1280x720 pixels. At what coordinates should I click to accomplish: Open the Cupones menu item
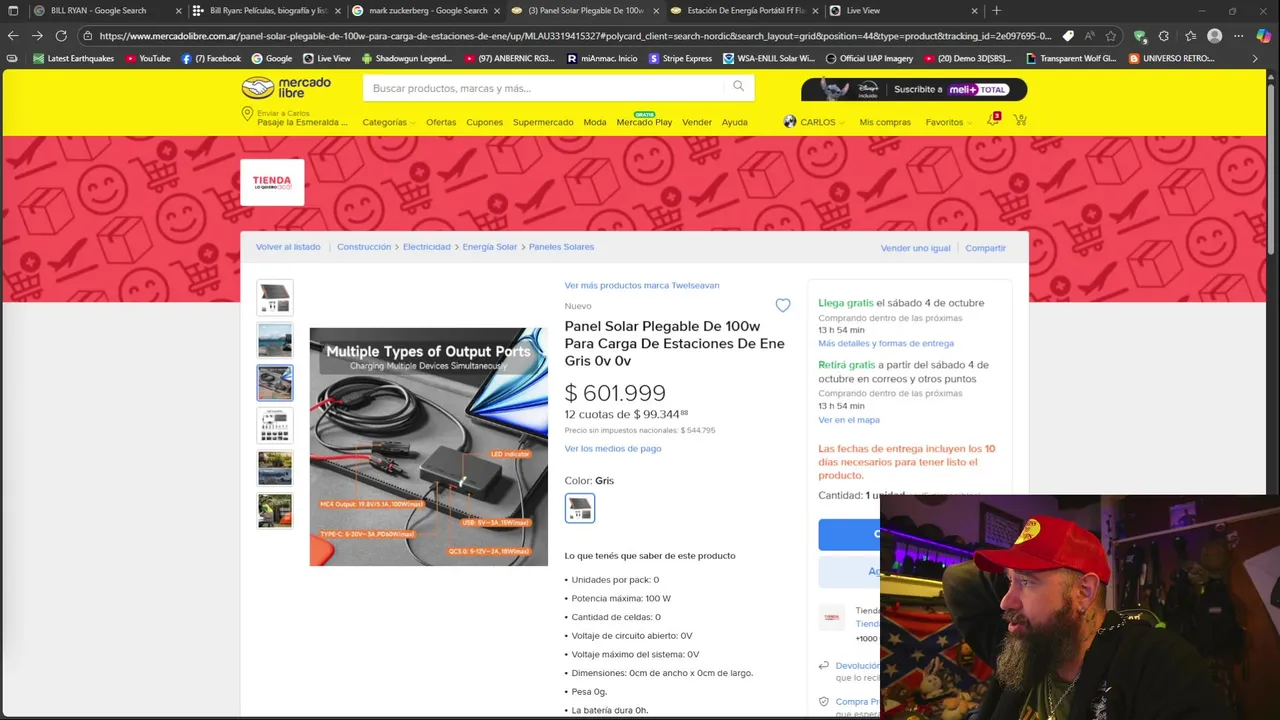point(485,122)
